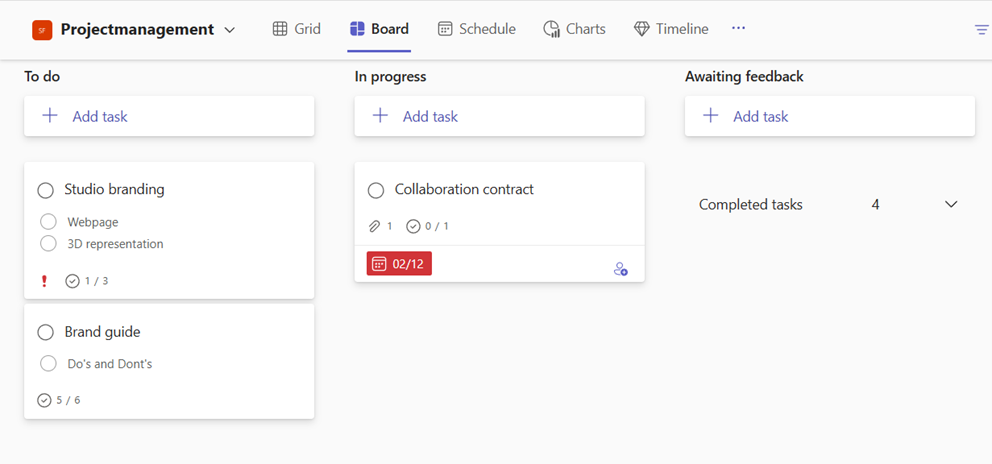Screen dimensions: 992x464
Task: Open the Projectmanagement plan dropdown arrow
Action: point(230,30)
